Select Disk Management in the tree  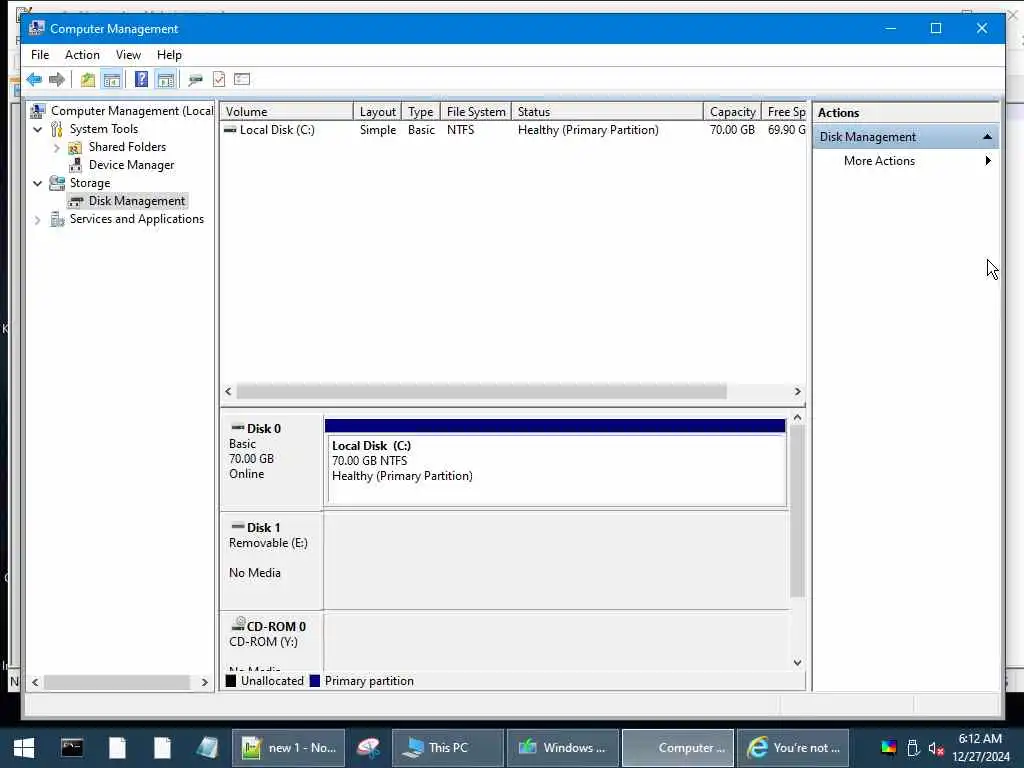(136, 201)
